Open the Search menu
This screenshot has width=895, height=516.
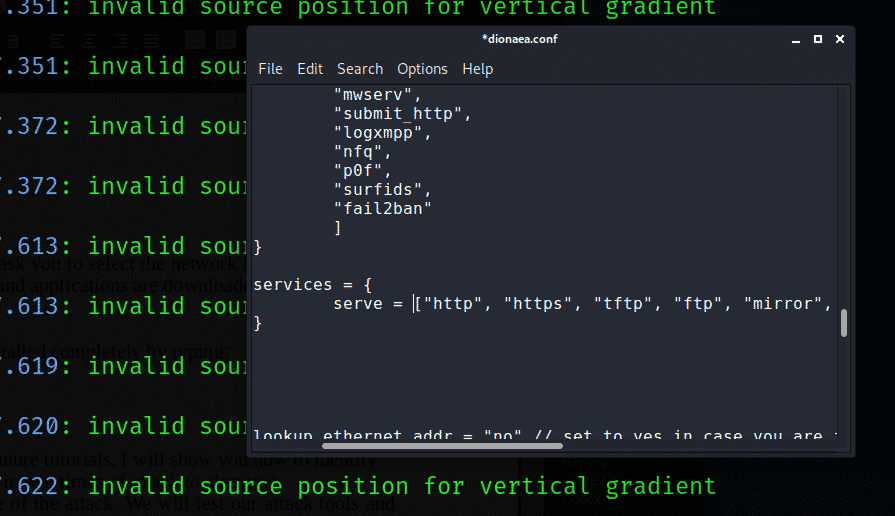click(x=360, y=69)
